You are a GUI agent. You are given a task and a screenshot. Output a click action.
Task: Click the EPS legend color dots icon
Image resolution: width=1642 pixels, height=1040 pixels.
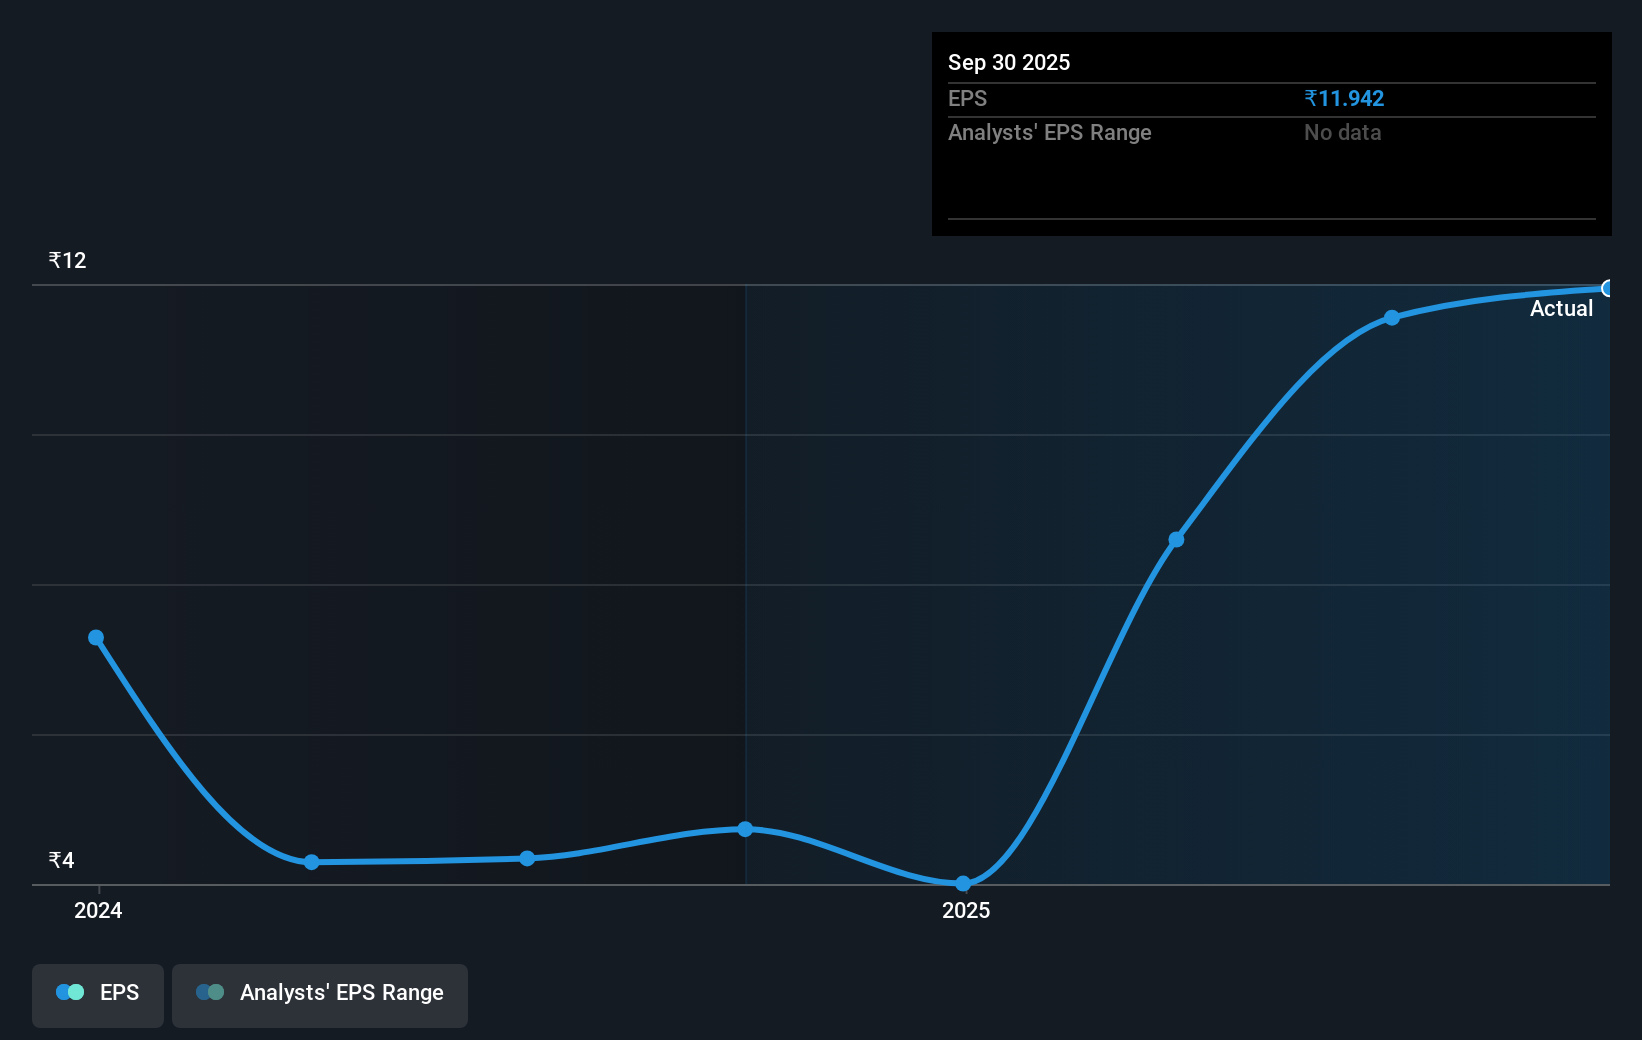pyautogui.click(x=70, y=992)
